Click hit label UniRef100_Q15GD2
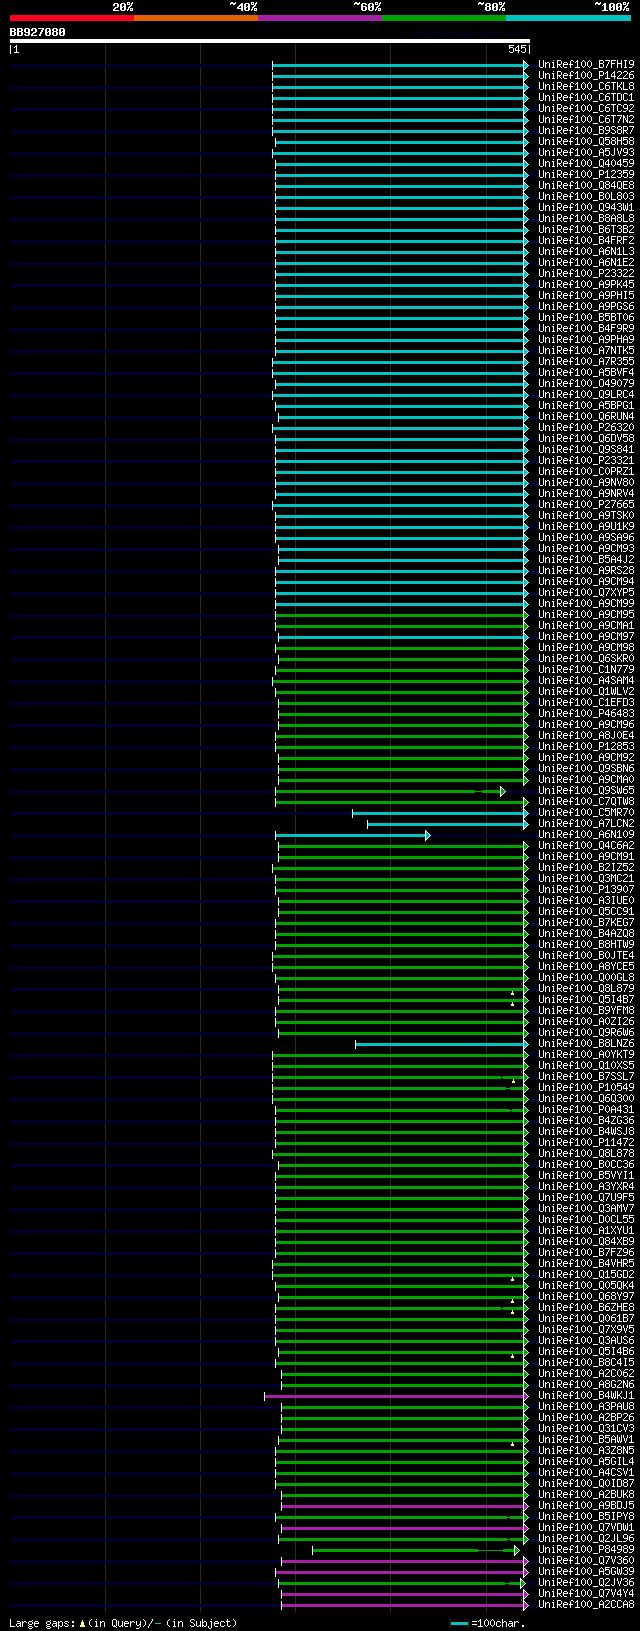This screenshot has width=640, height=1631. coord(586,1274)
